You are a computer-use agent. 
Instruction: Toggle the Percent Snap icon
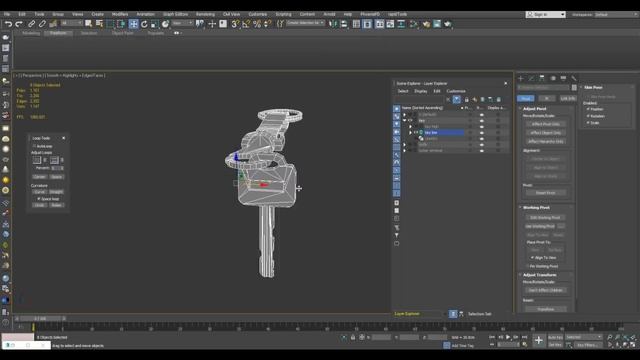coord(257,24)
